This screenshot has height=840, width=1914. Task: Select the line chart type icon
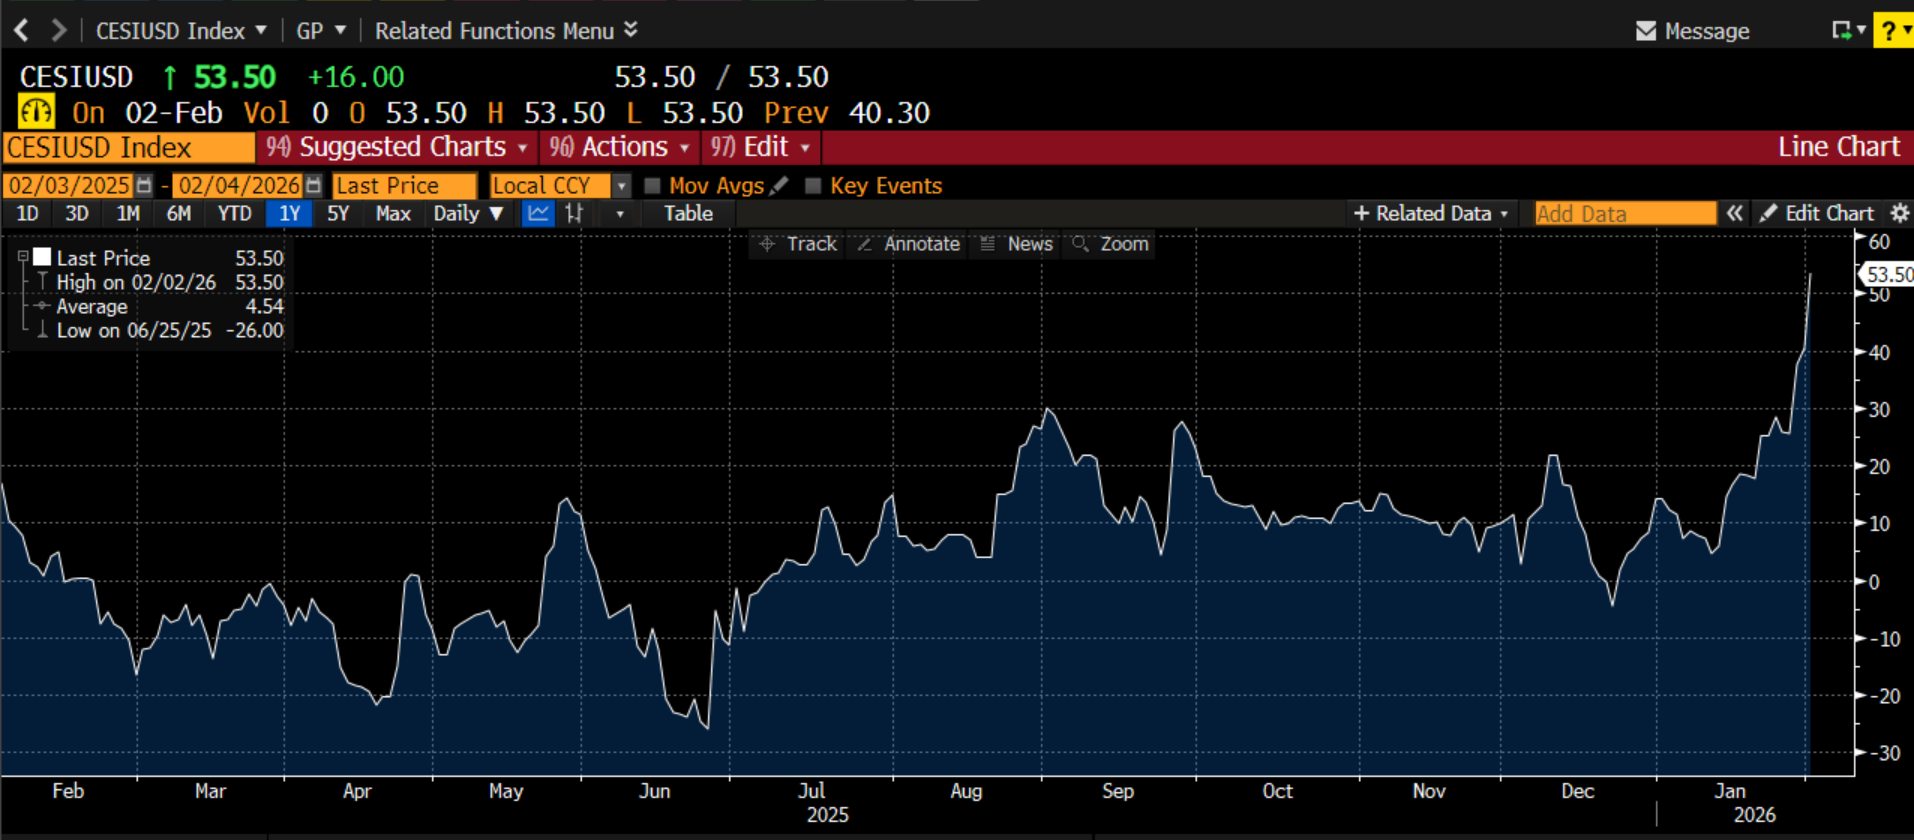click(x=538, y=213)
